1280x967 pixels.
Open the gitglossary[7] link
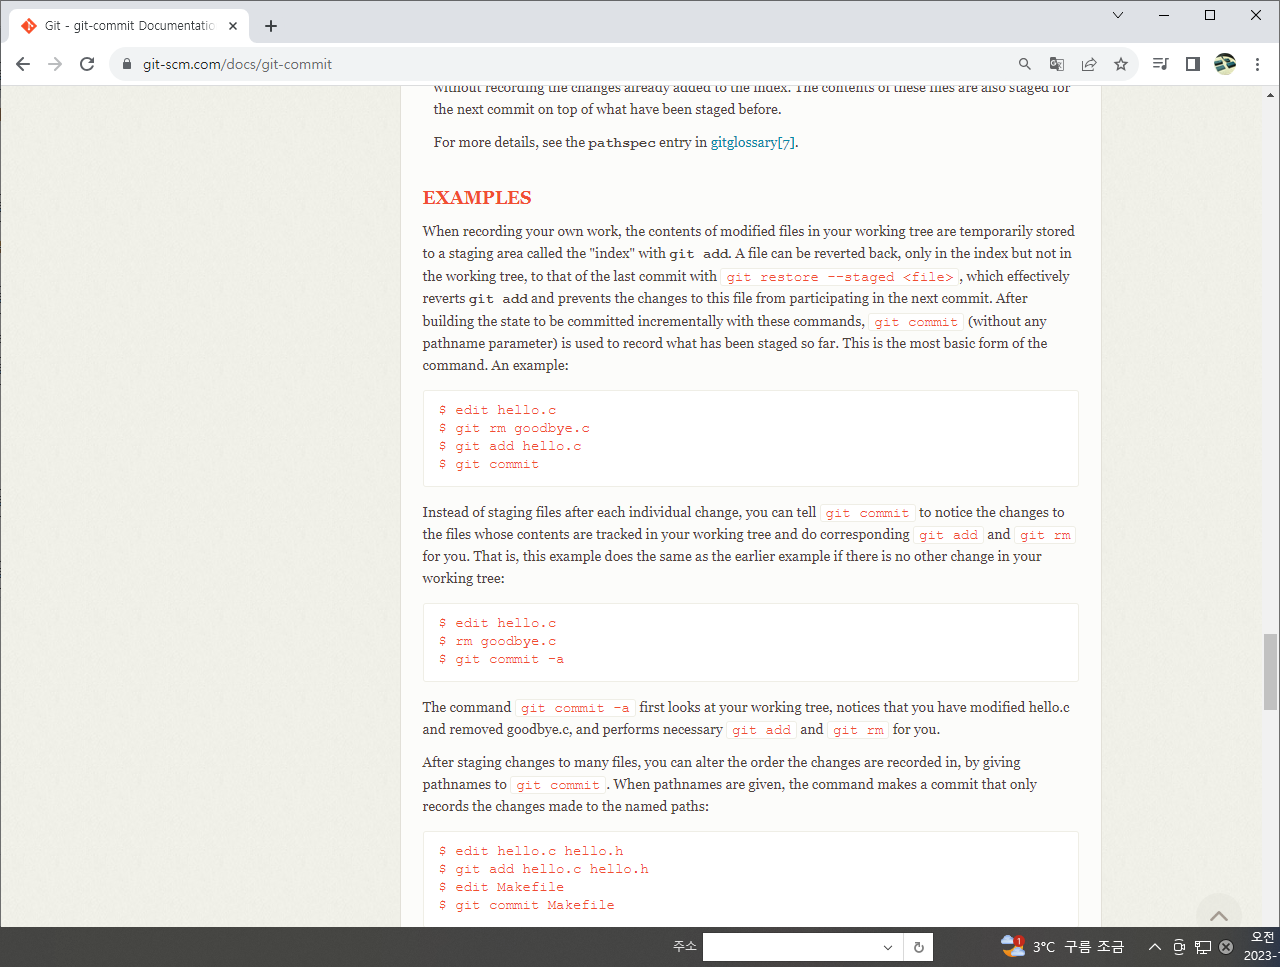[x=753, y=142]
